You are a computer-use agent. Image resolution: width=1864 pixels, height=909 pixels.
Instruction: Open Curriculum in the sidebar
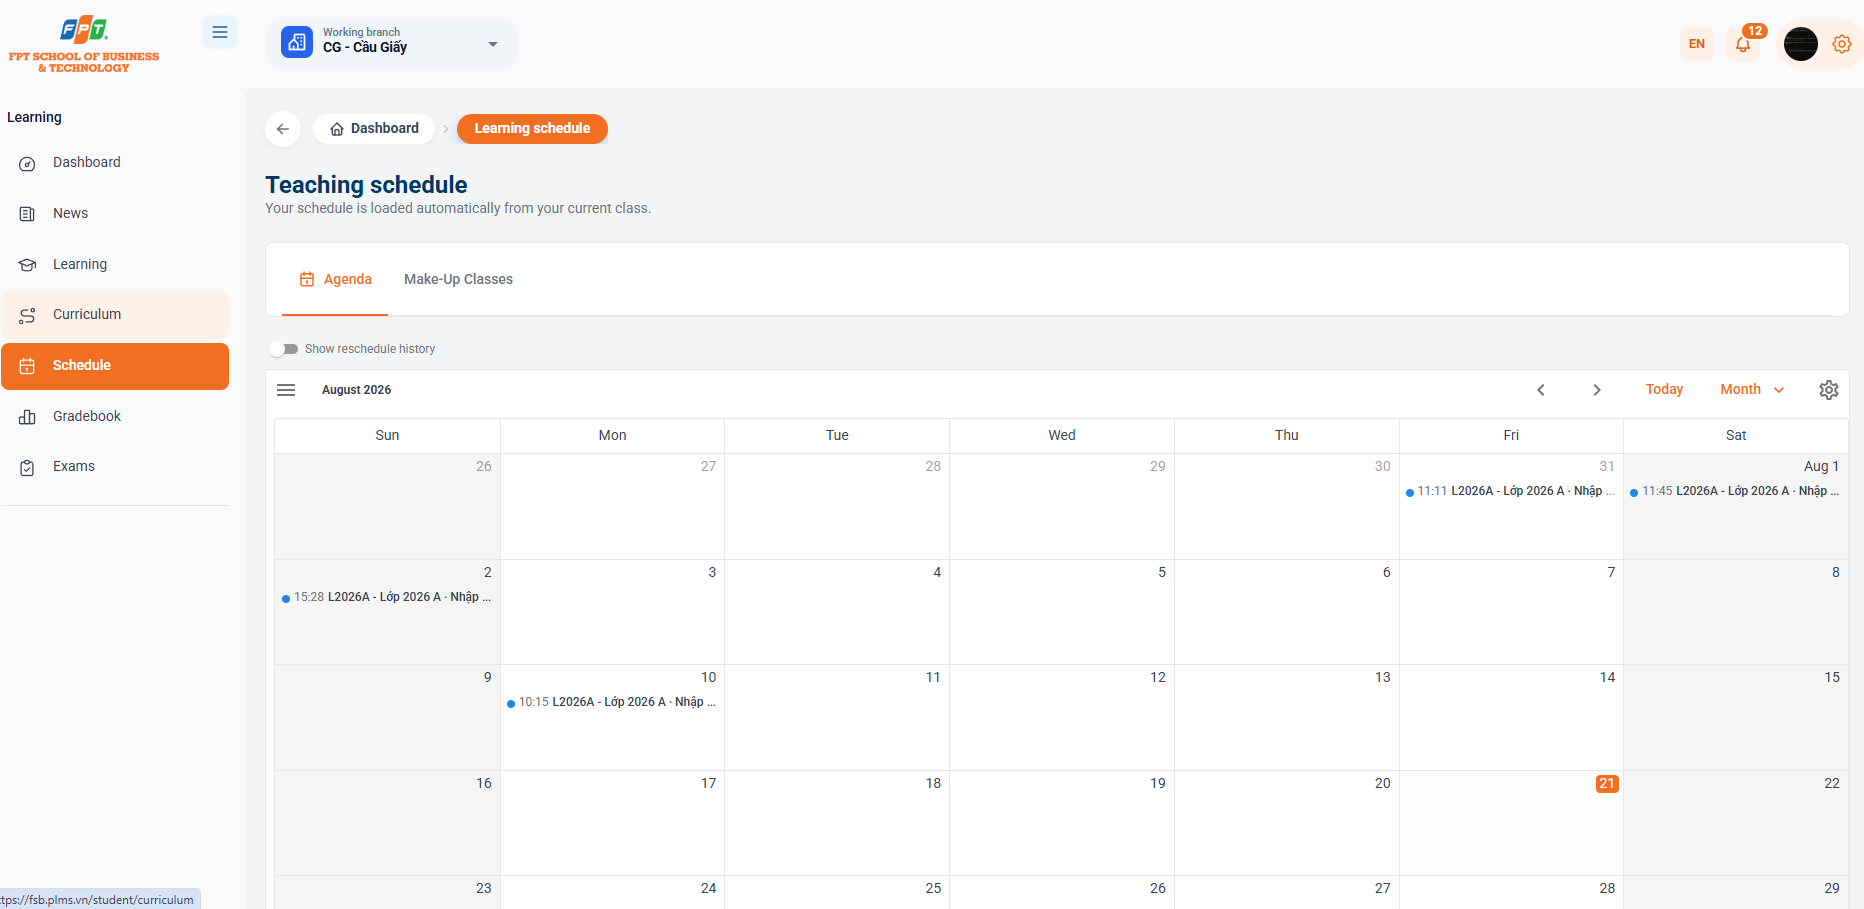pyautogui.click(x=115, y=315)
